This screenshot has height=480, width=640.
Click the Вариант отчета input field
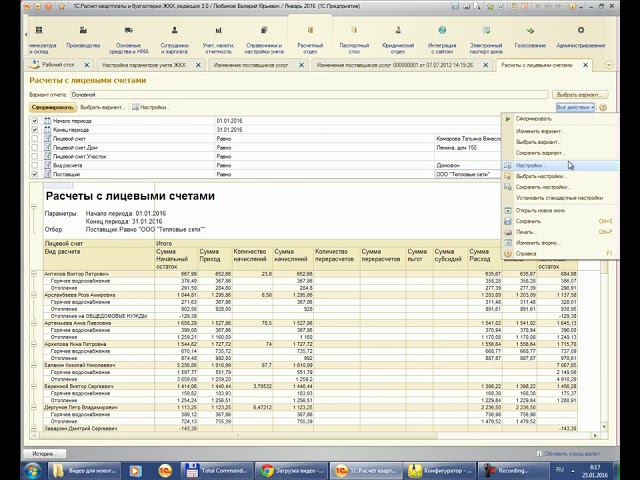click(309, 95)
